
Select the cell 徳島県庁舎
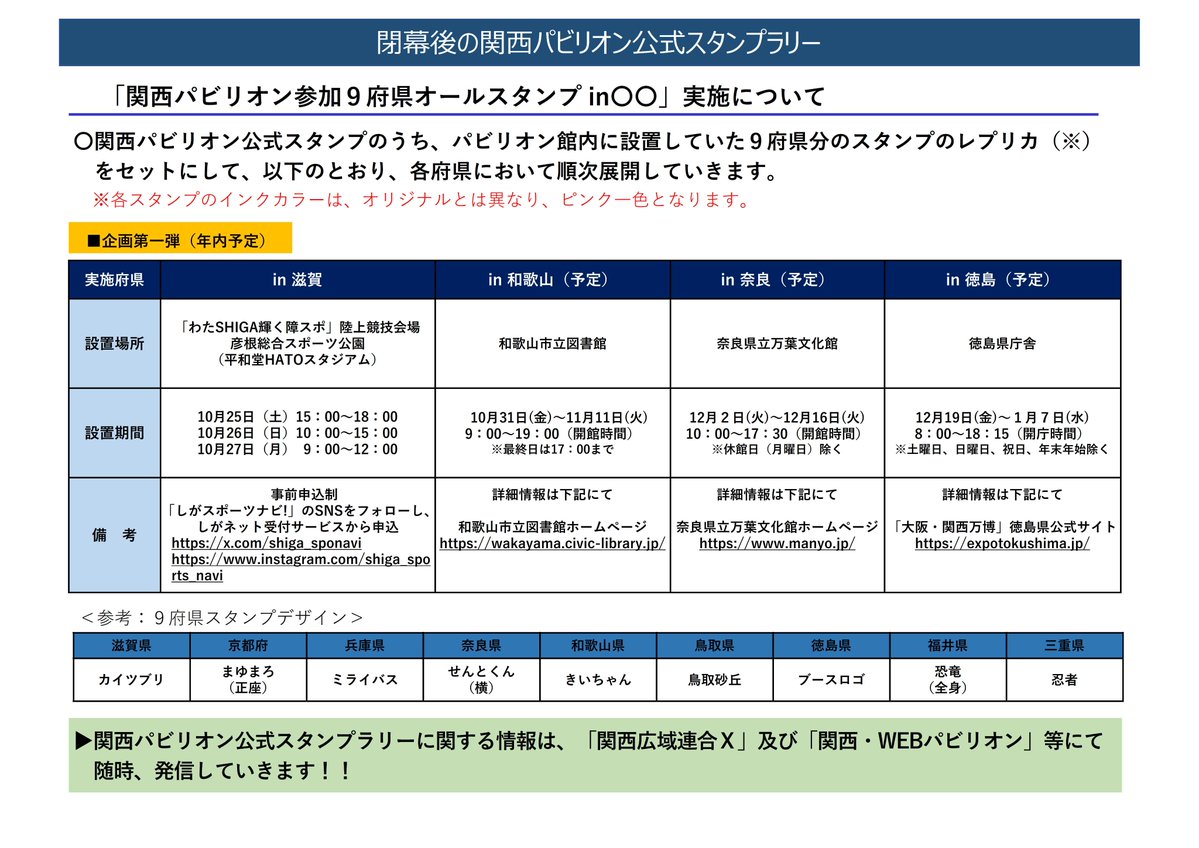[x=1002, y=343]
